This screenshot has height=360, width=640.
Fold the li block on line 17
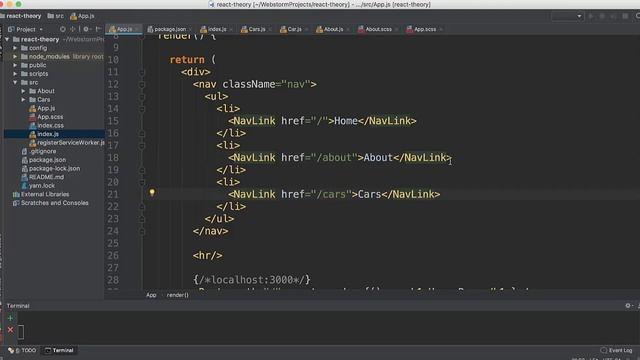142,146
